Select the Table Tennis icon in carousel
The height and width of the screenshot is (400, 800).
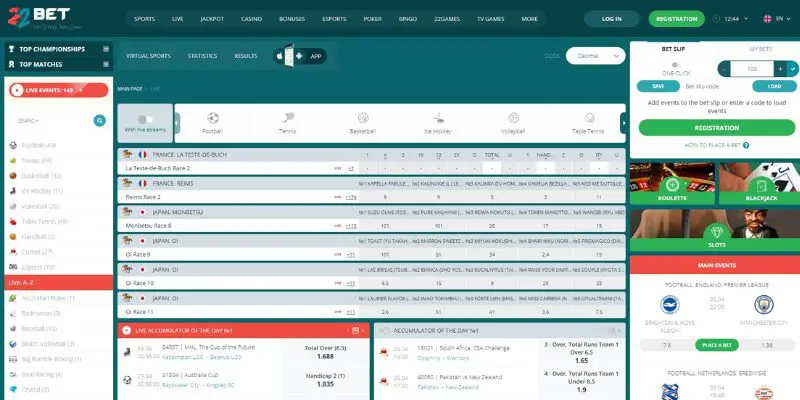point(589,118)
